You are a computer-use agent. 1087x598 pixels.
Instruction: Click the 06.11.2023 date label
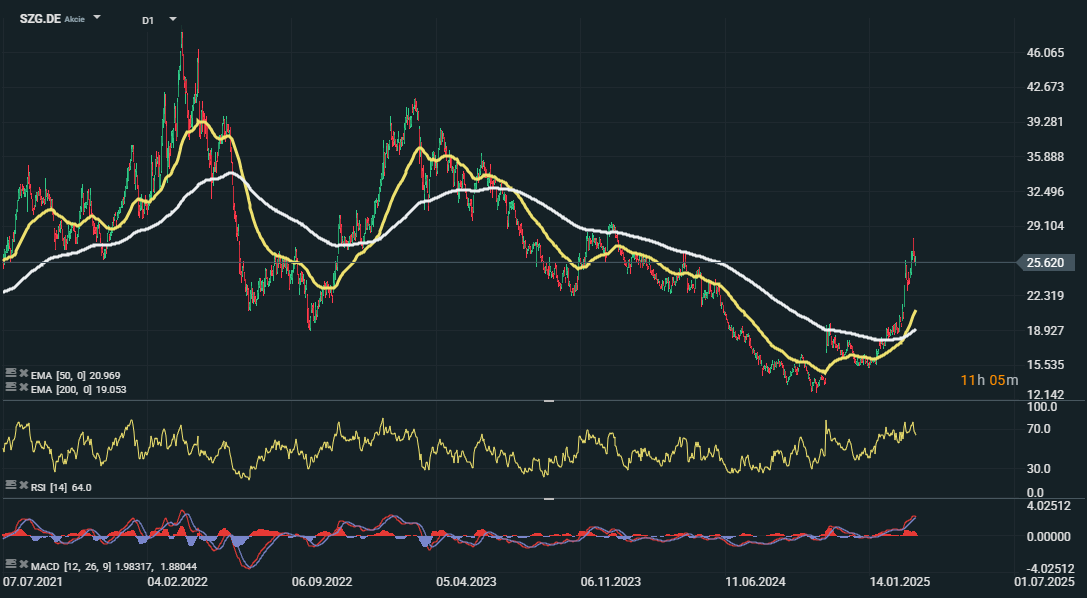(x=611, y=581)
